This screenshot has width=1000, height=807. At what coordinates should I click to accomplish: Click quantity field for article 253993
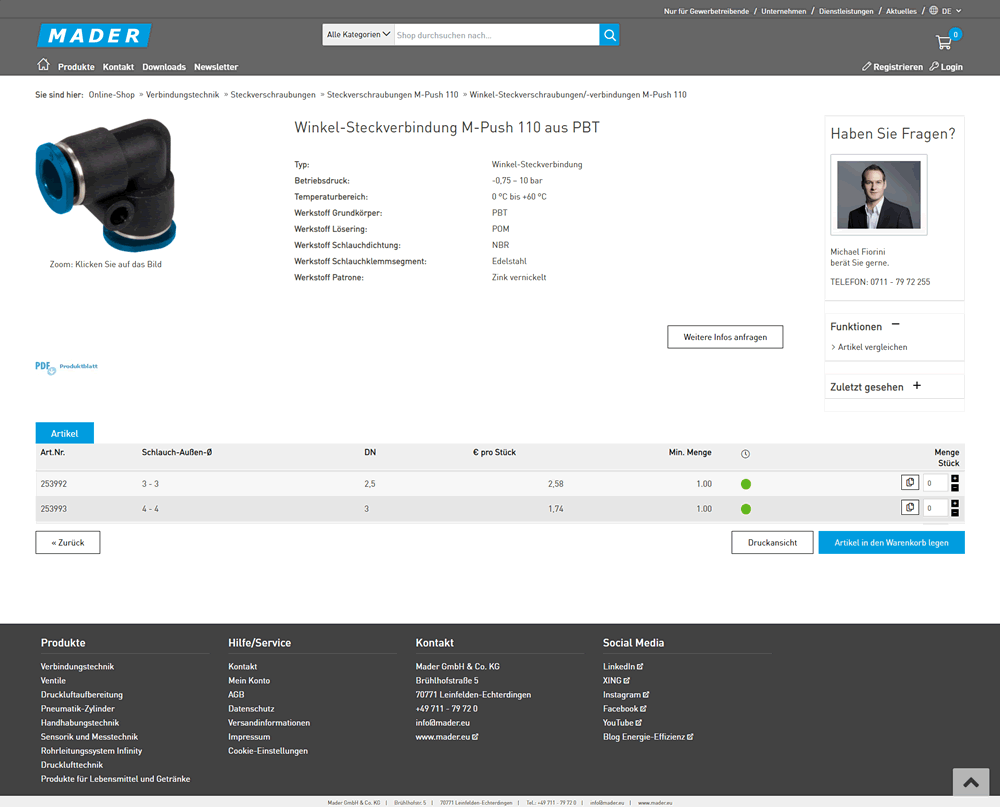coord(936,508)
